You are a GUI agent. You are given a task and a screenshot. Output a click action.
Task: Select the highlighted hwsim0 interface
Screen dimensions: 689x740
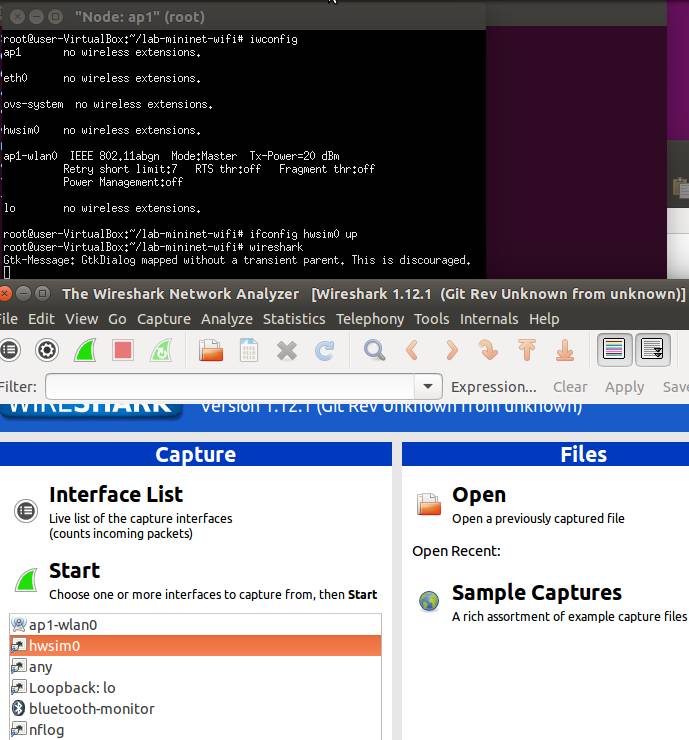[x=195, y=646]
